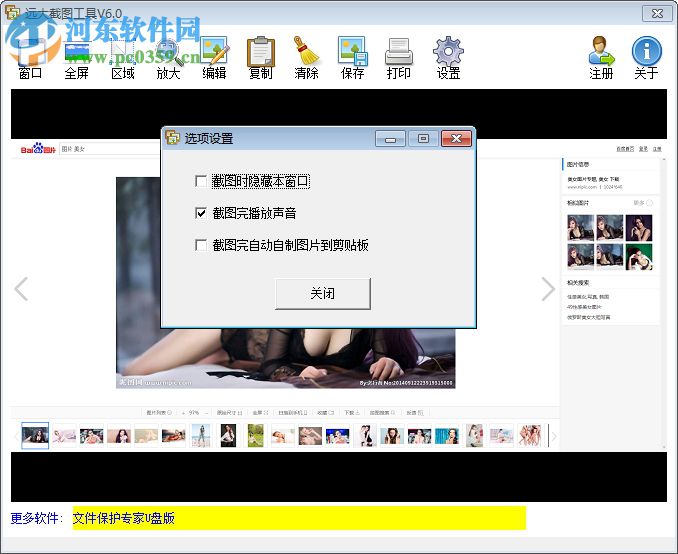This screenshot has width=678, height=554.
Task: Print the capture via the 打印 icon
Action: 399,58
